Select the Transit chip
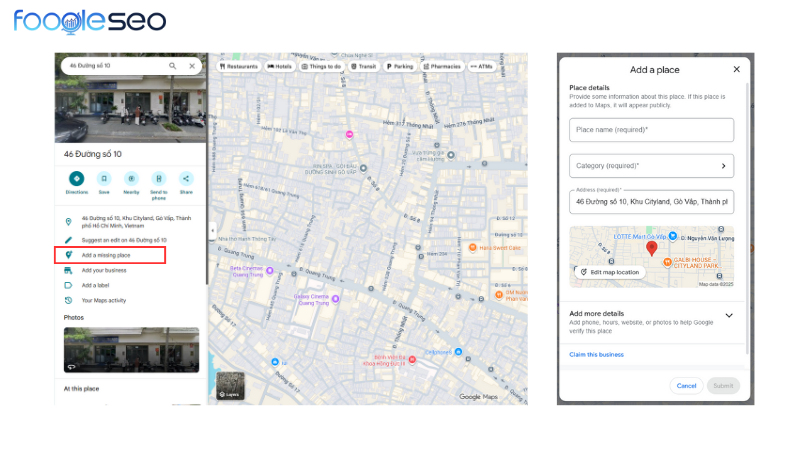Screen dimensions: 800x450 point(364,66)
